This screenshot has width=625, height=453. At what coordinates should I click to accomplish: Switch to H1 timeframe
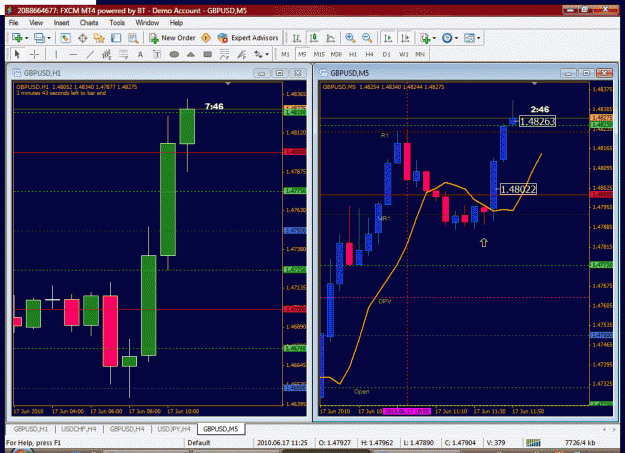click(353, 54)
